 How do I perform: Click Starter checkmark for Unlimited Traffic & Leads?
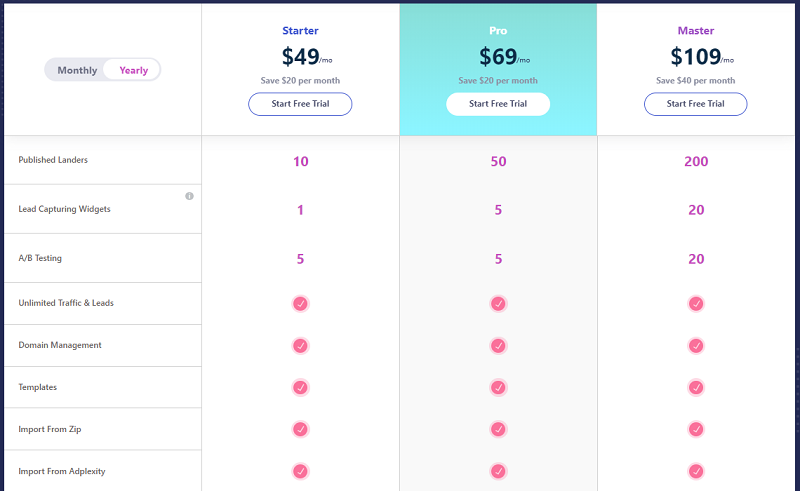click(x=301, y=304)
